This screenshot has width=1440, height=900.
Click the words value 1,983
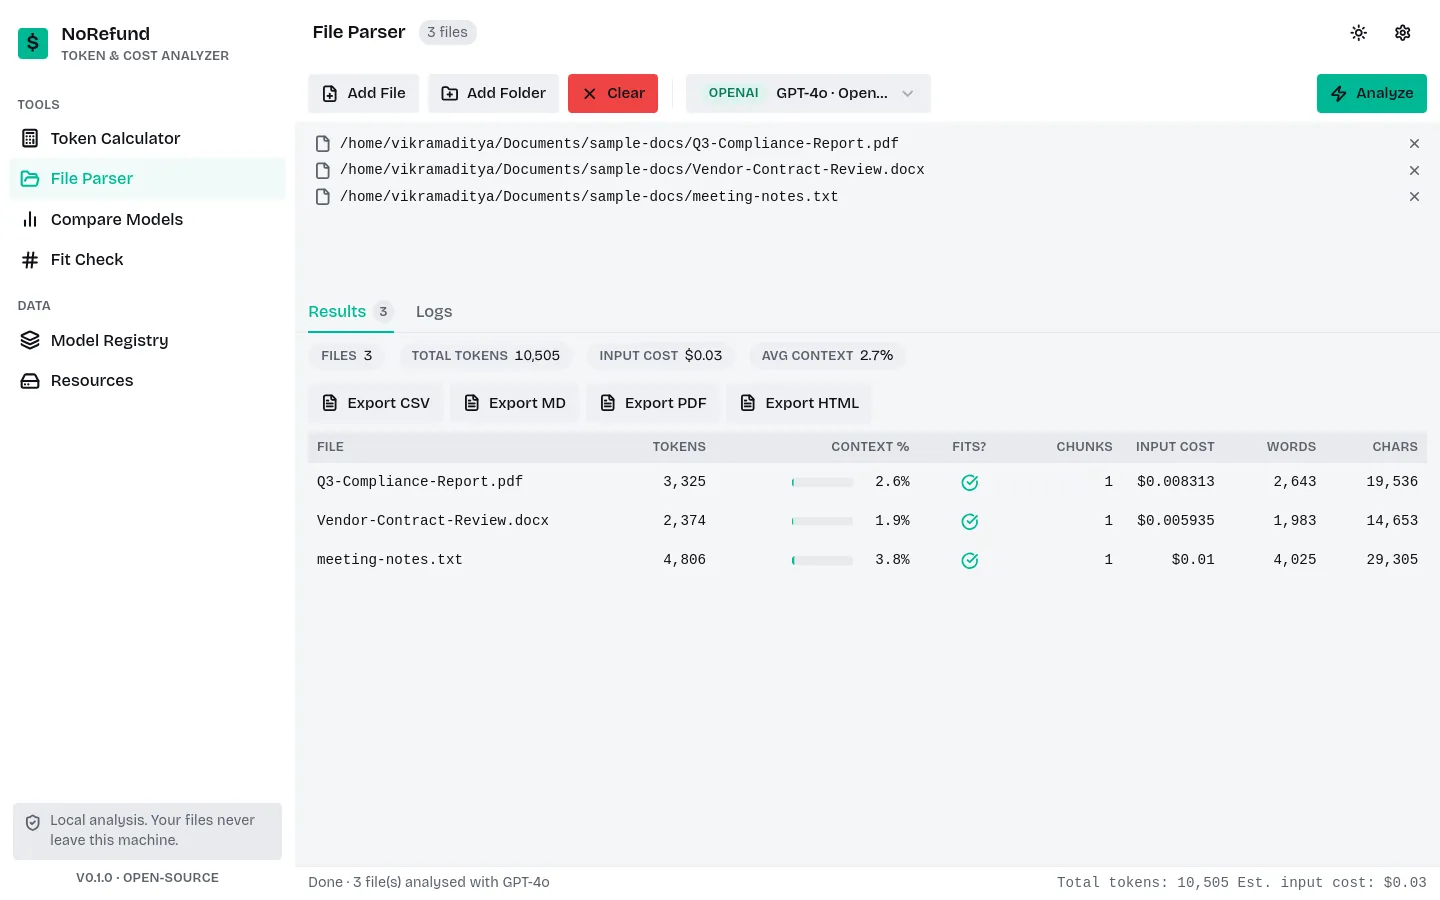coord(1295,521)
